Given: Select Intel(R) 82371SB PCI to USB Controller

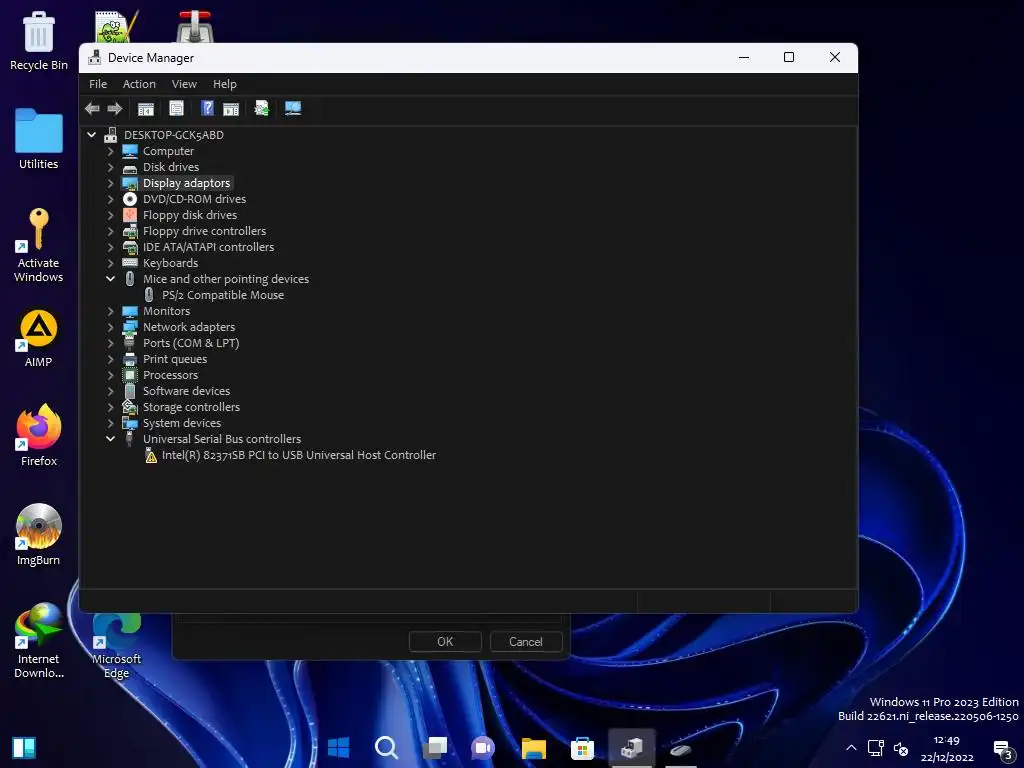Looking at the screenshot, I should click(298, 455).
